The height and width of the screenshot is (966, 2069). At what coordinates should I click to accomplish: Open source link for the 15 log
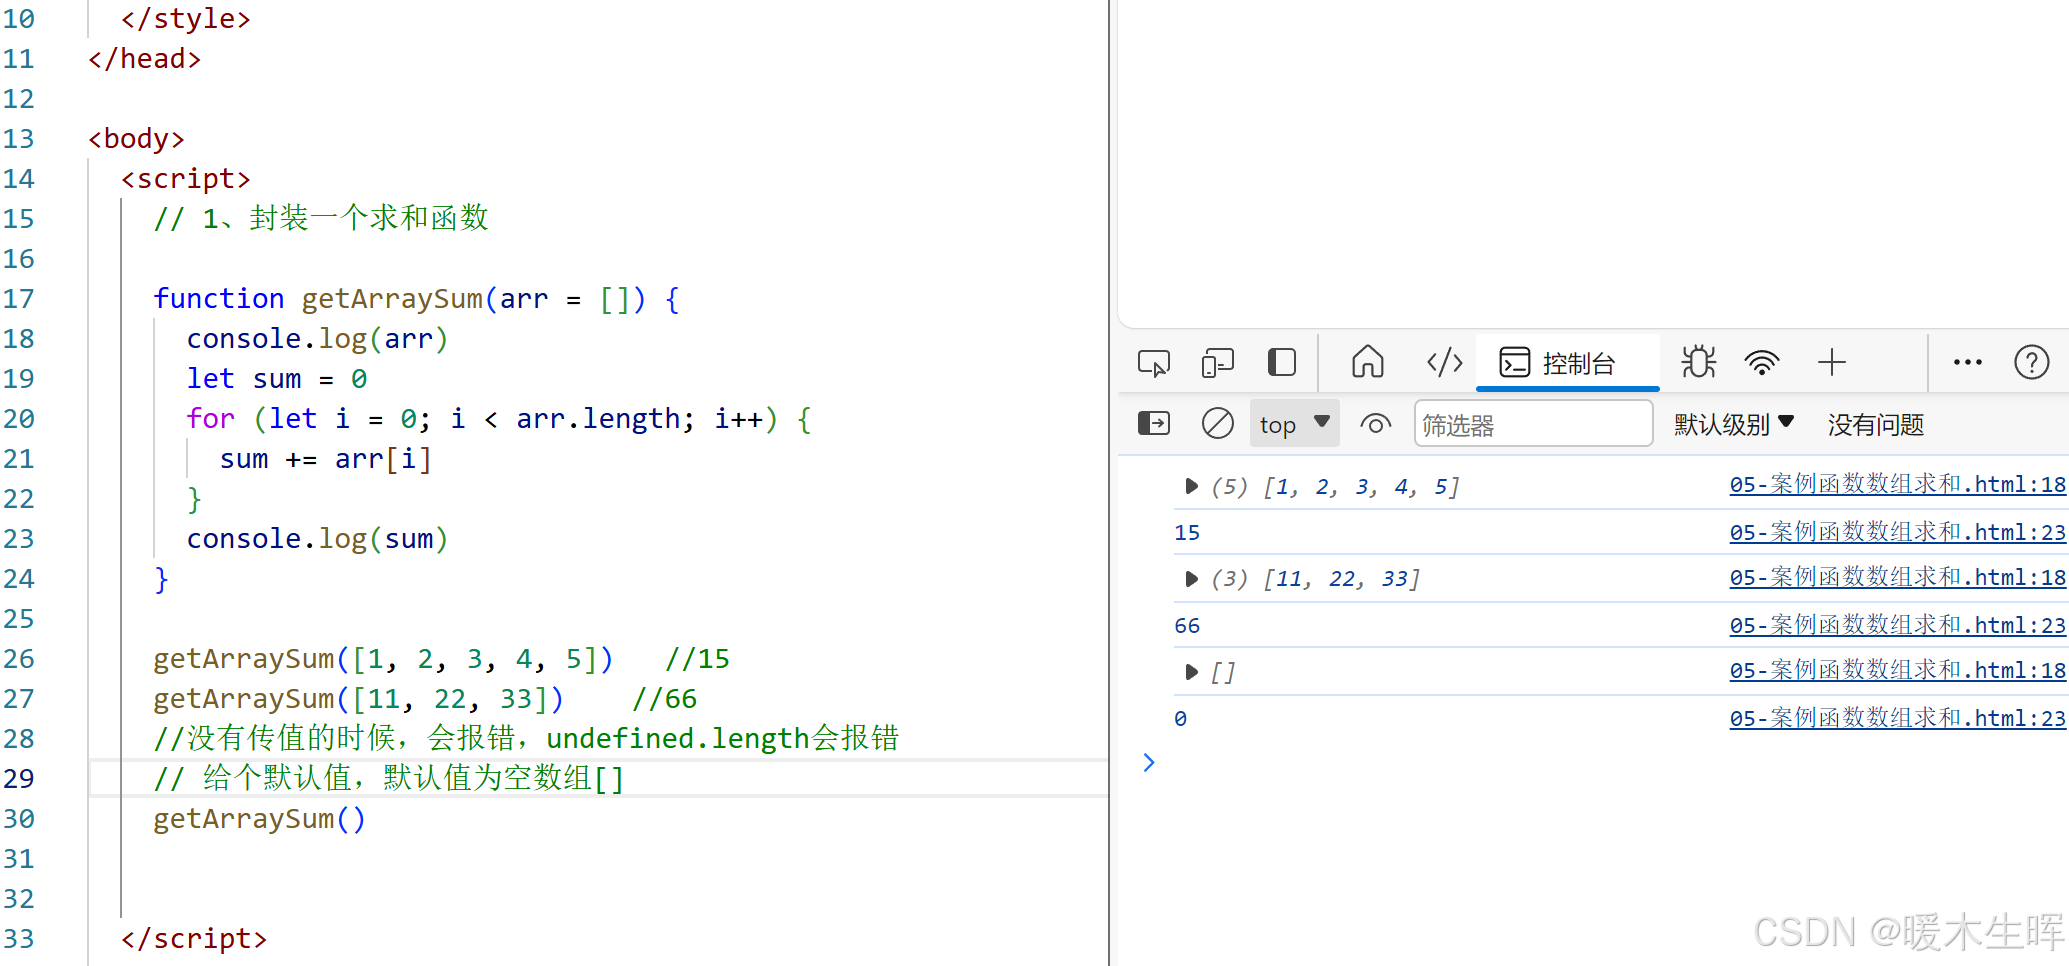coord(1897,532)
